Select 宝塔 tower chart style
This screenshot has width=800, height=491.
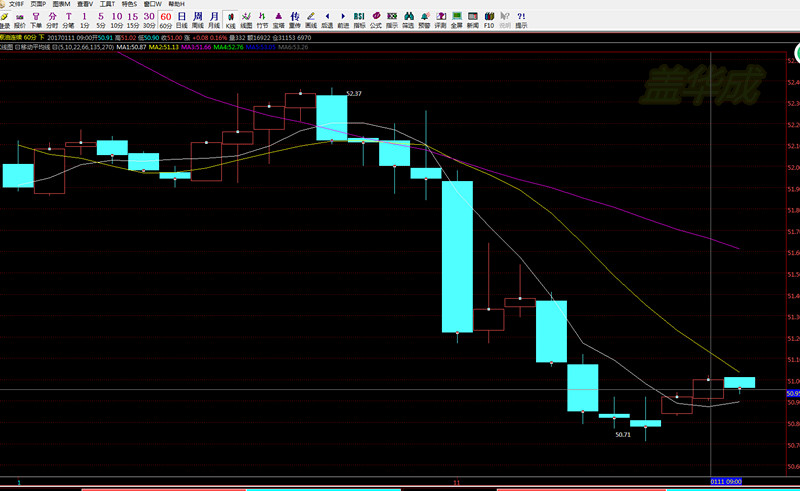pyautogui.click(x=279, y=20)
